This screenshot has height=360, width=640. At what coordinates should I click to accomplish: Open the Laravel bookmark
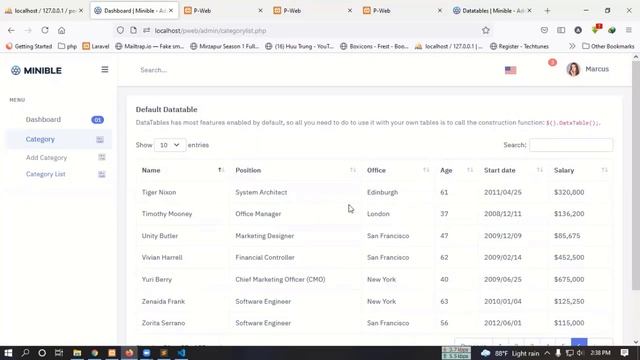click(96, 46)
